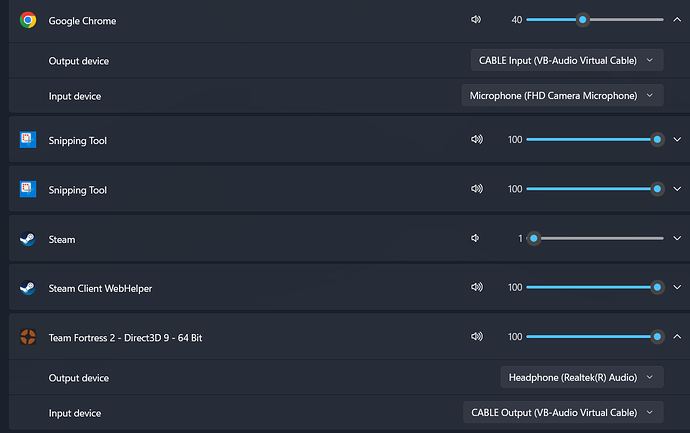Open the Chrome input device Microphone dropdown
The width and height of the screenshot is (690, 433).
click(562, 95)
